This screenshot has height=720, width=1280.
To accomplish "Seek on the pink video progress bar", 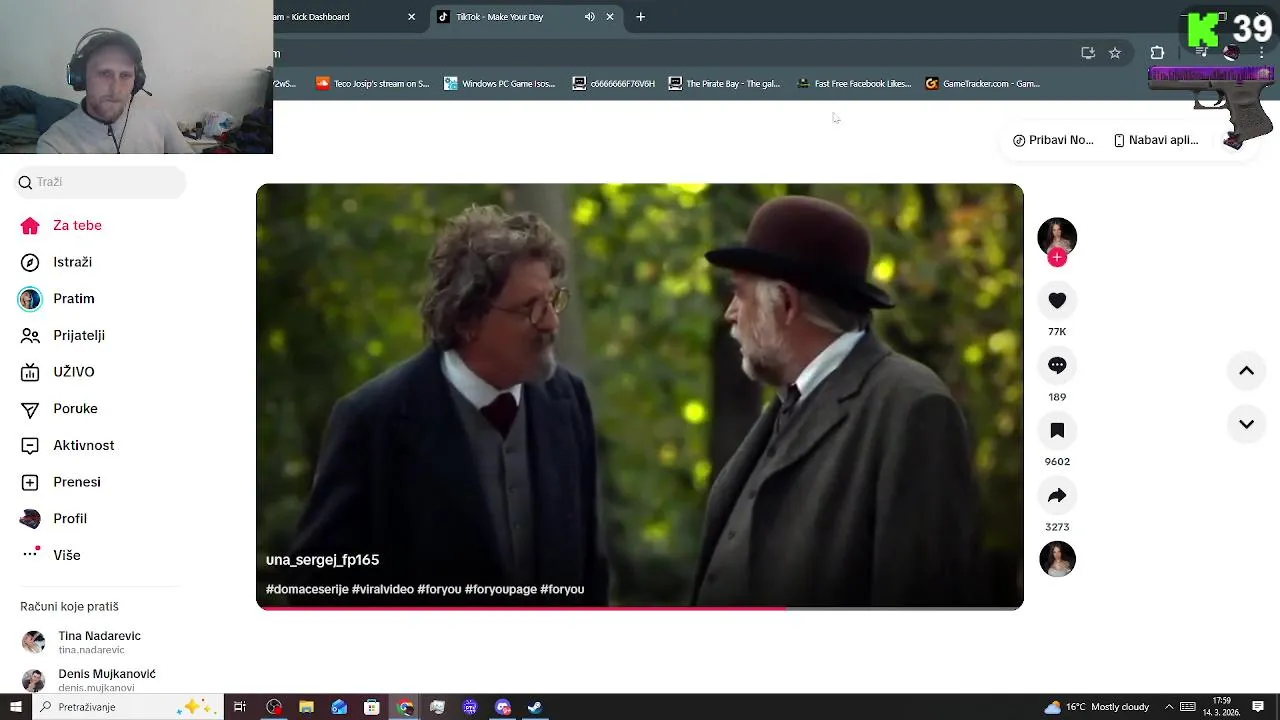I will (640, 607).
